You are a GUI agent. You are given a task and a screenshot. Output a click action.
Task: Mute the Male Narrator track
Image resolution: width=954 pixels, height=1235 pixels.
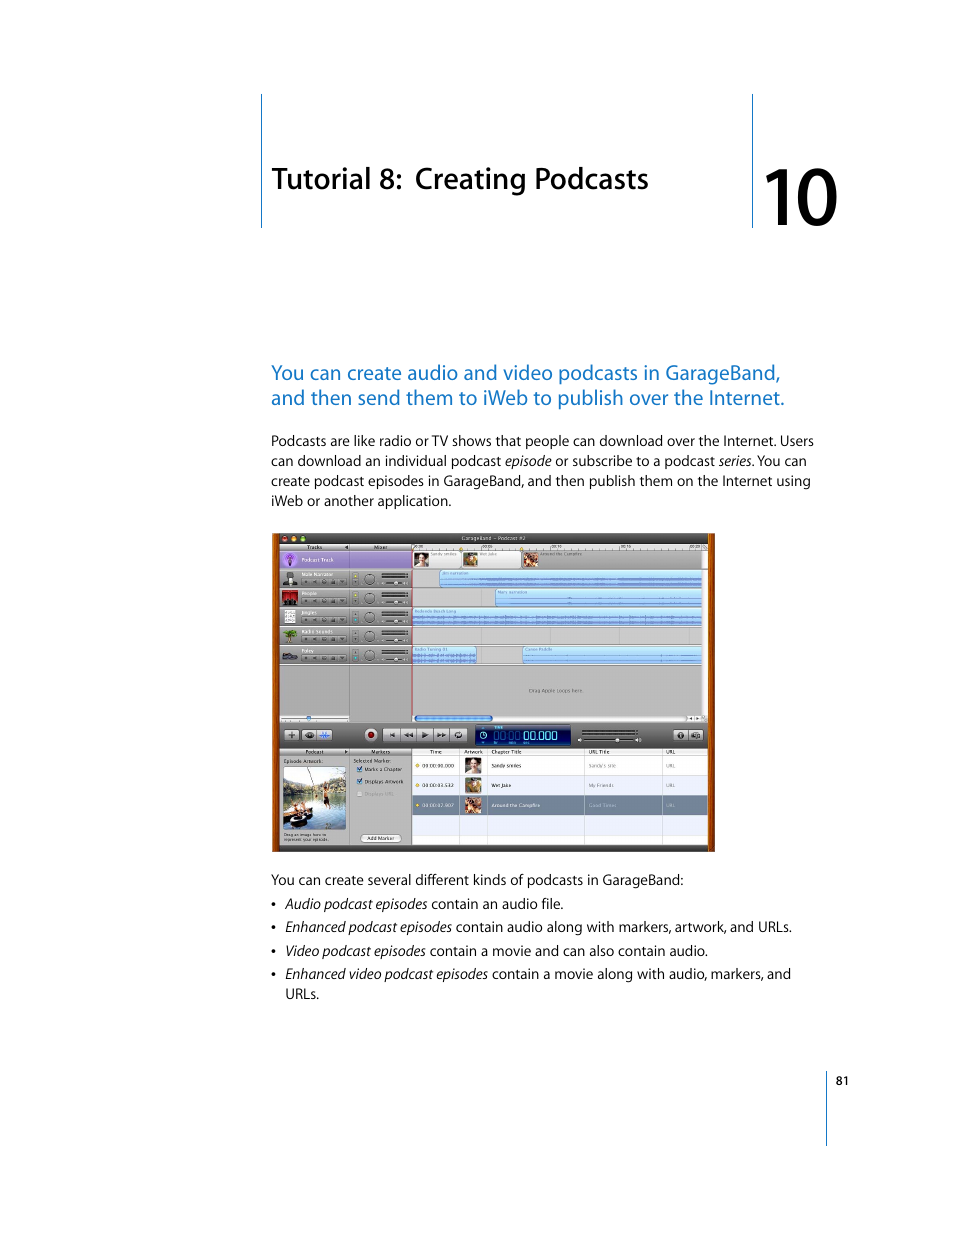315,582
